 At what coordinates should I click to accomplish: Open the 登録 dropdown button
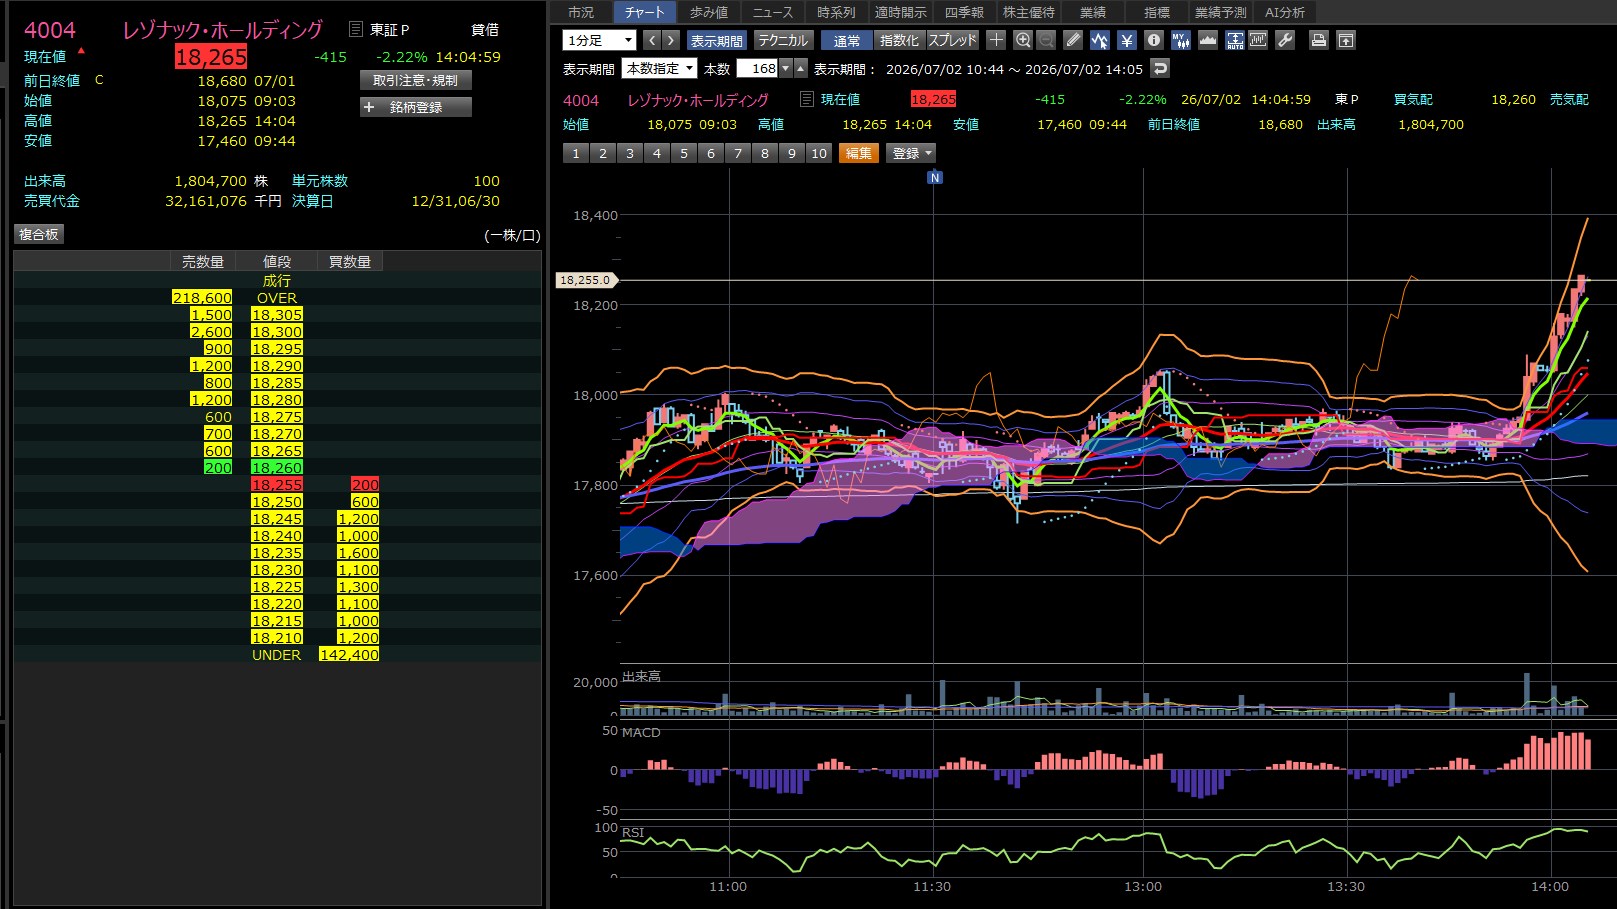coord(911,153)
